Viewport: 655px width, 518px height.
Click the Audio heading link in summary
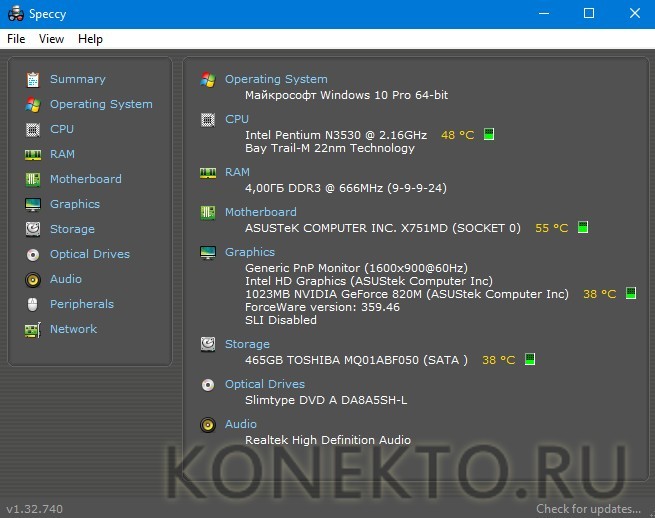click(x=241, y=424)
